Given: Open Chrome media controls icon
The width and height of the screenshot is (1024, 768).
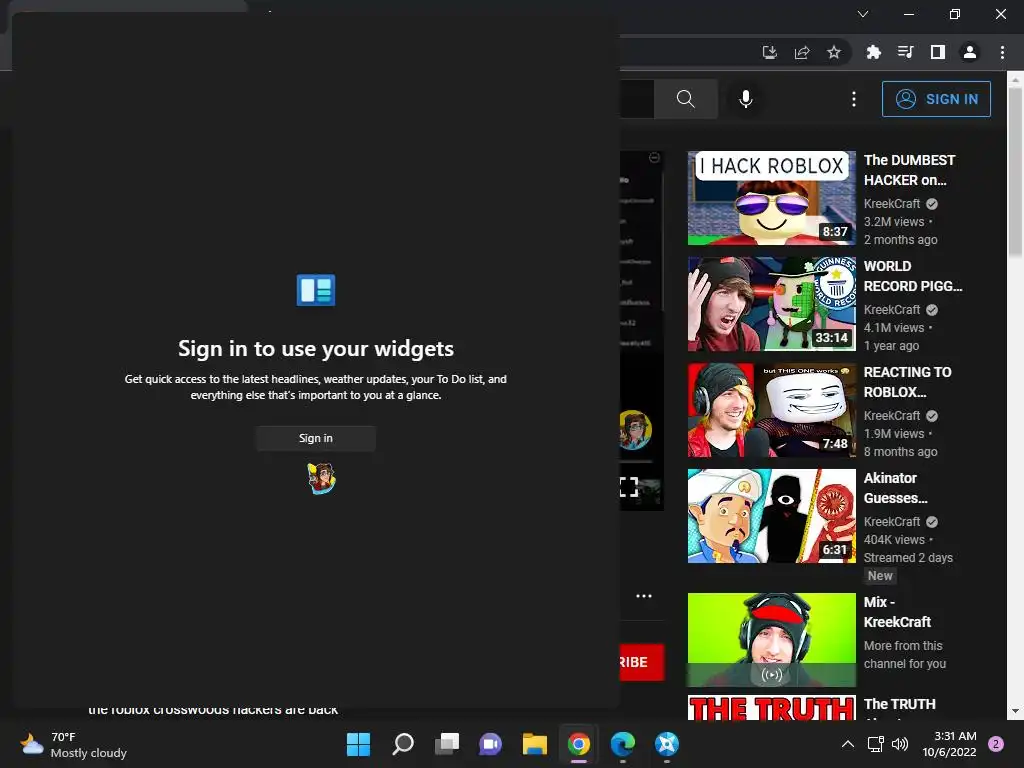Looking at the screenshot, I should point(905,52).
